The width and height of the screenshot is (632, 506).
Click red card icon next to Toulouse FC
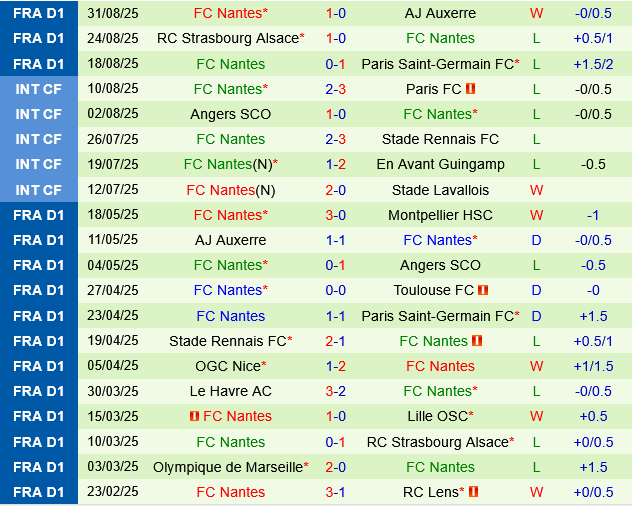[x=483, y=290]
